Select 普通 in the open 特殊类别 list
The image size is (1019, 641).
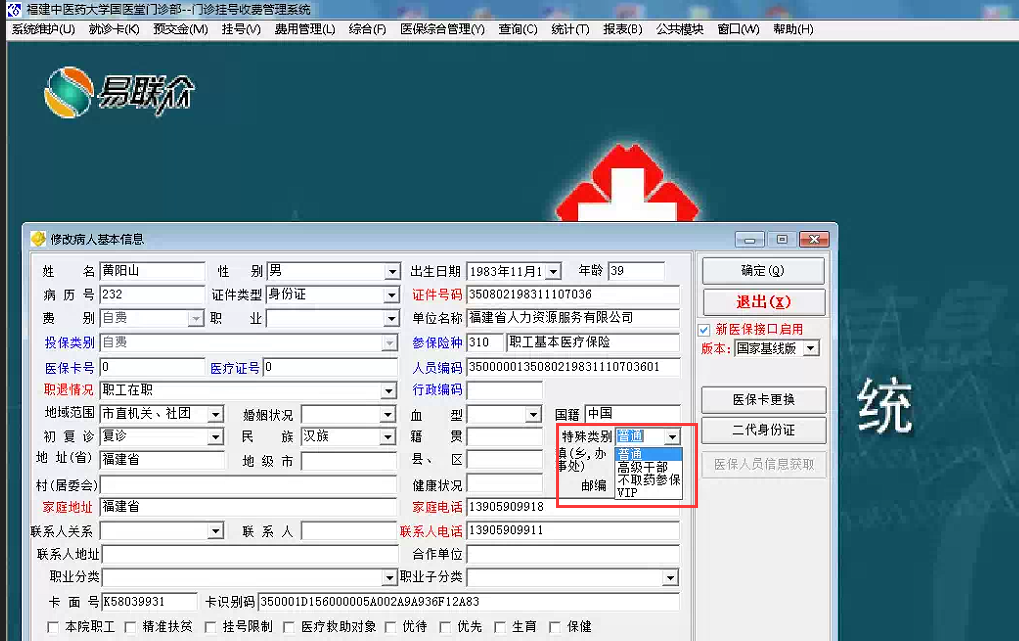[x=648, y=454]
